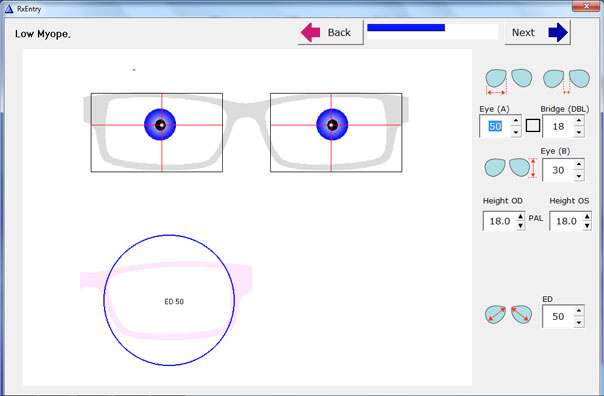Image resolution: width=604 pixels, height=396 pixels.
Task: Select the Height OS value field
Action: (x=566, y=221)
